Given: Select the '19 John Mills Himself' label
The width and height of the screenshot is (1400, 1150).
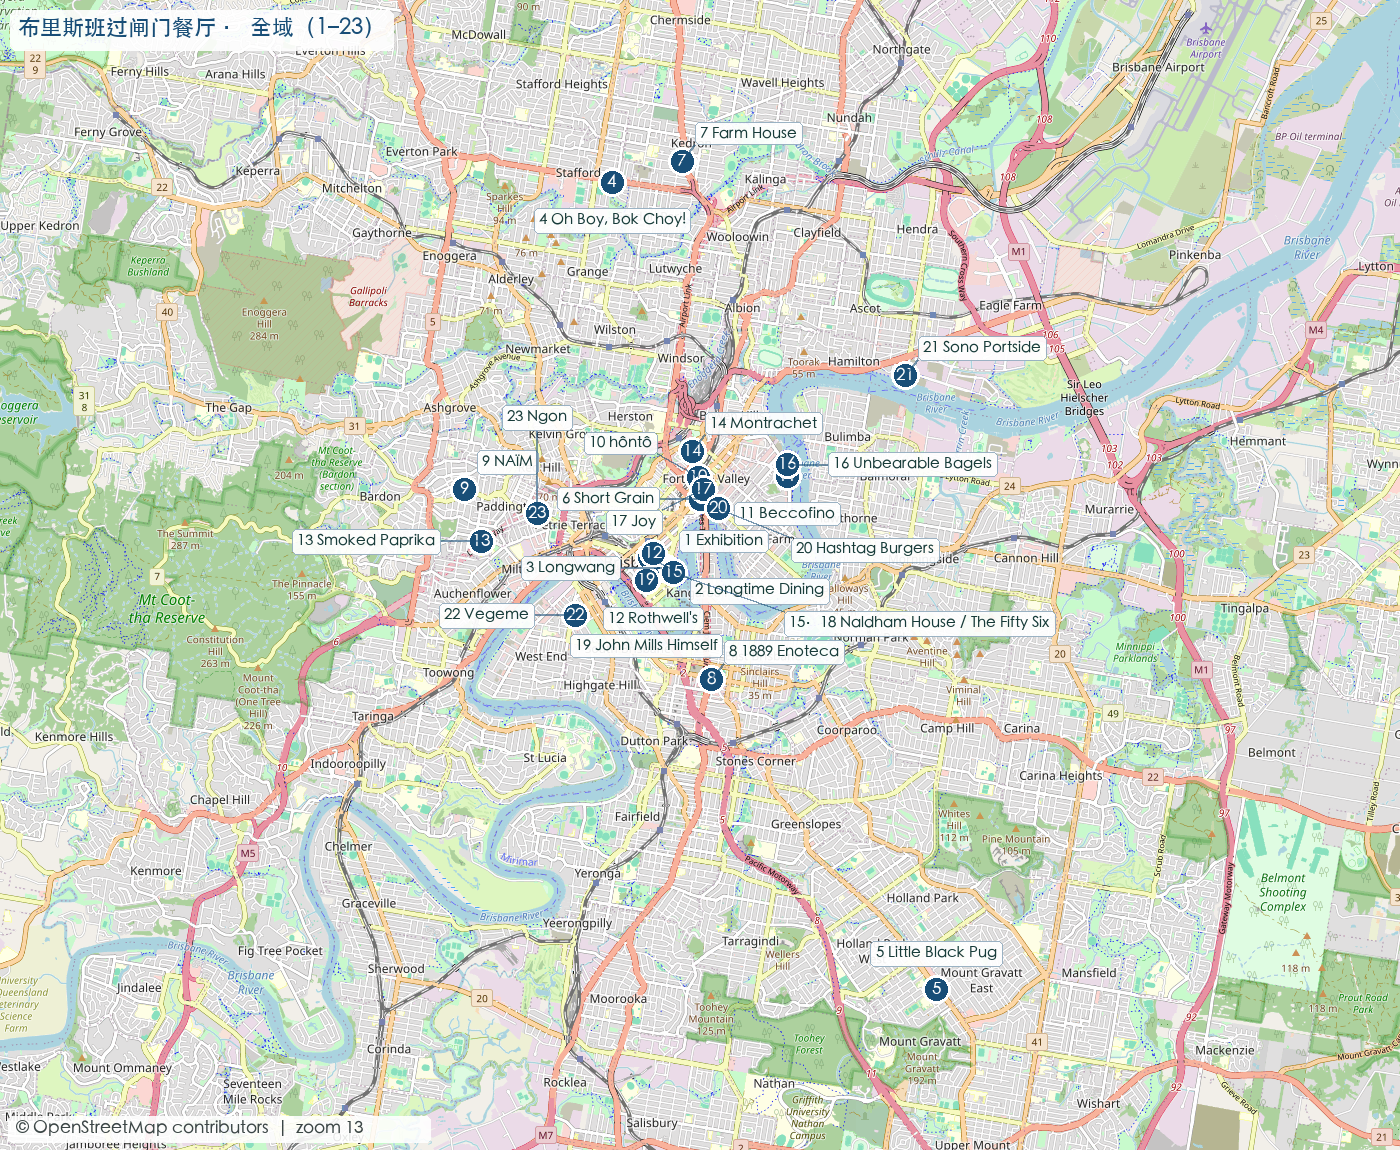Looking at the screenshot, I should point(647,645).
